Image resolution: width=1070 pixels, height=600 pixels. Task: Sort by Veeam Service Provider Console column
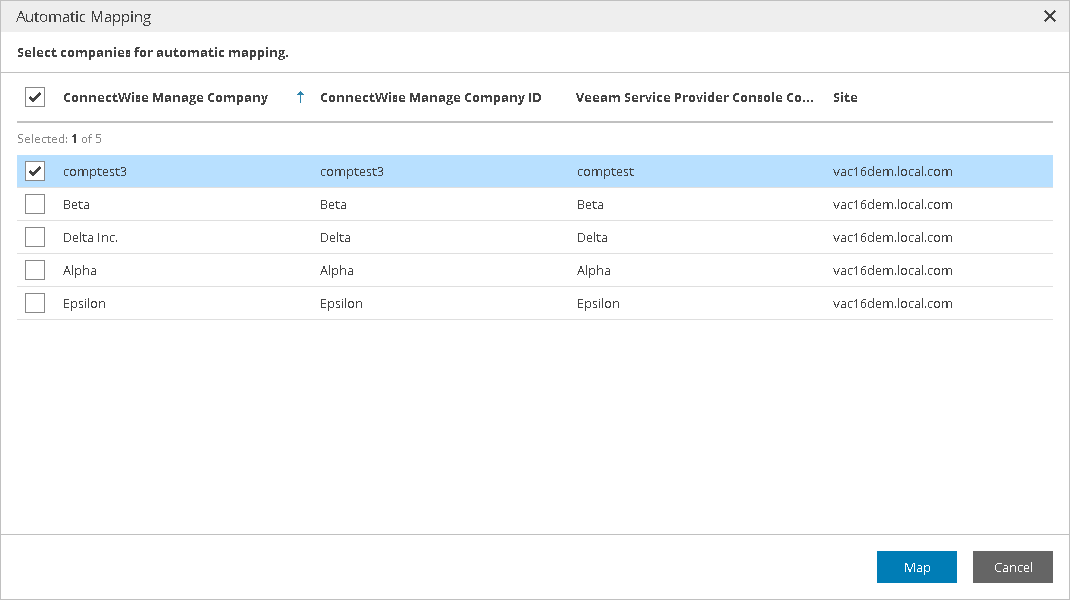pos(694,97)
